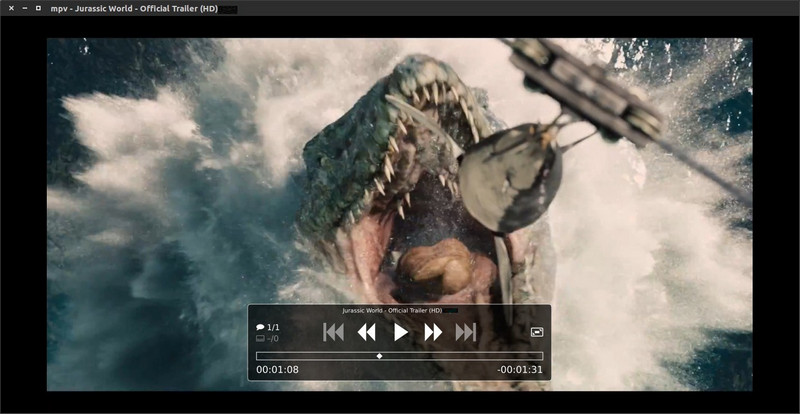The width and height of the screenshot is (800, 414).
Task: Cycle the subtitle track showing -/0
Action: [x=268, y=339]
